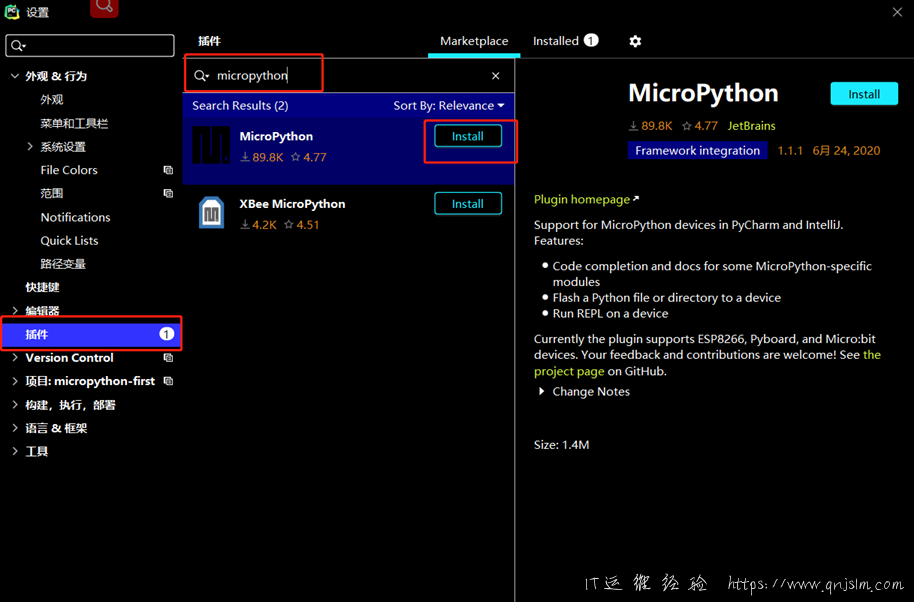Click Install in the MicroPython details pane

click(864, 94)
